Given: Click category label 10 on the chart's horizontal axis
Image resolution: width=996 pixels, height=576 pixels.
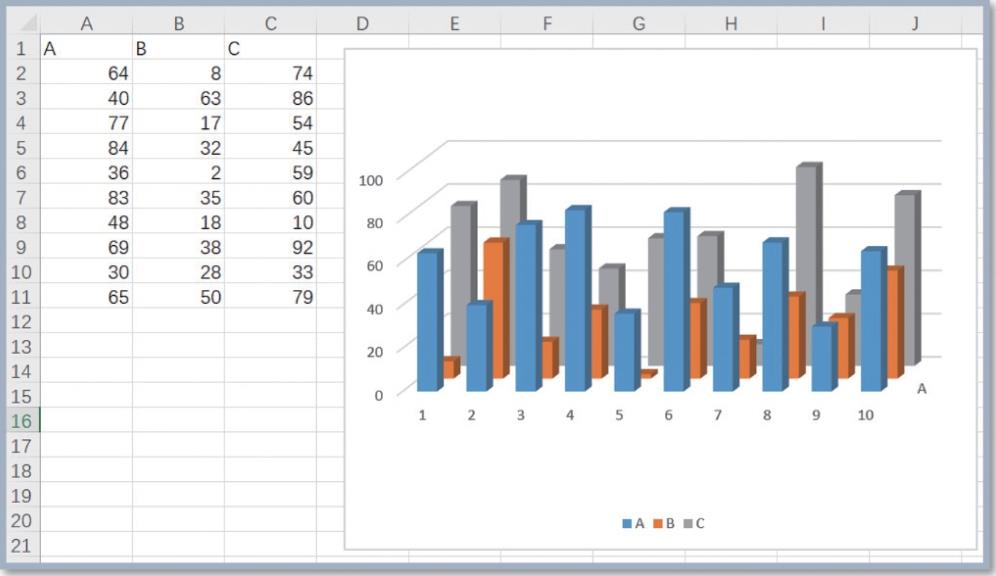Looking at the screenshot, I should (866, 415).
